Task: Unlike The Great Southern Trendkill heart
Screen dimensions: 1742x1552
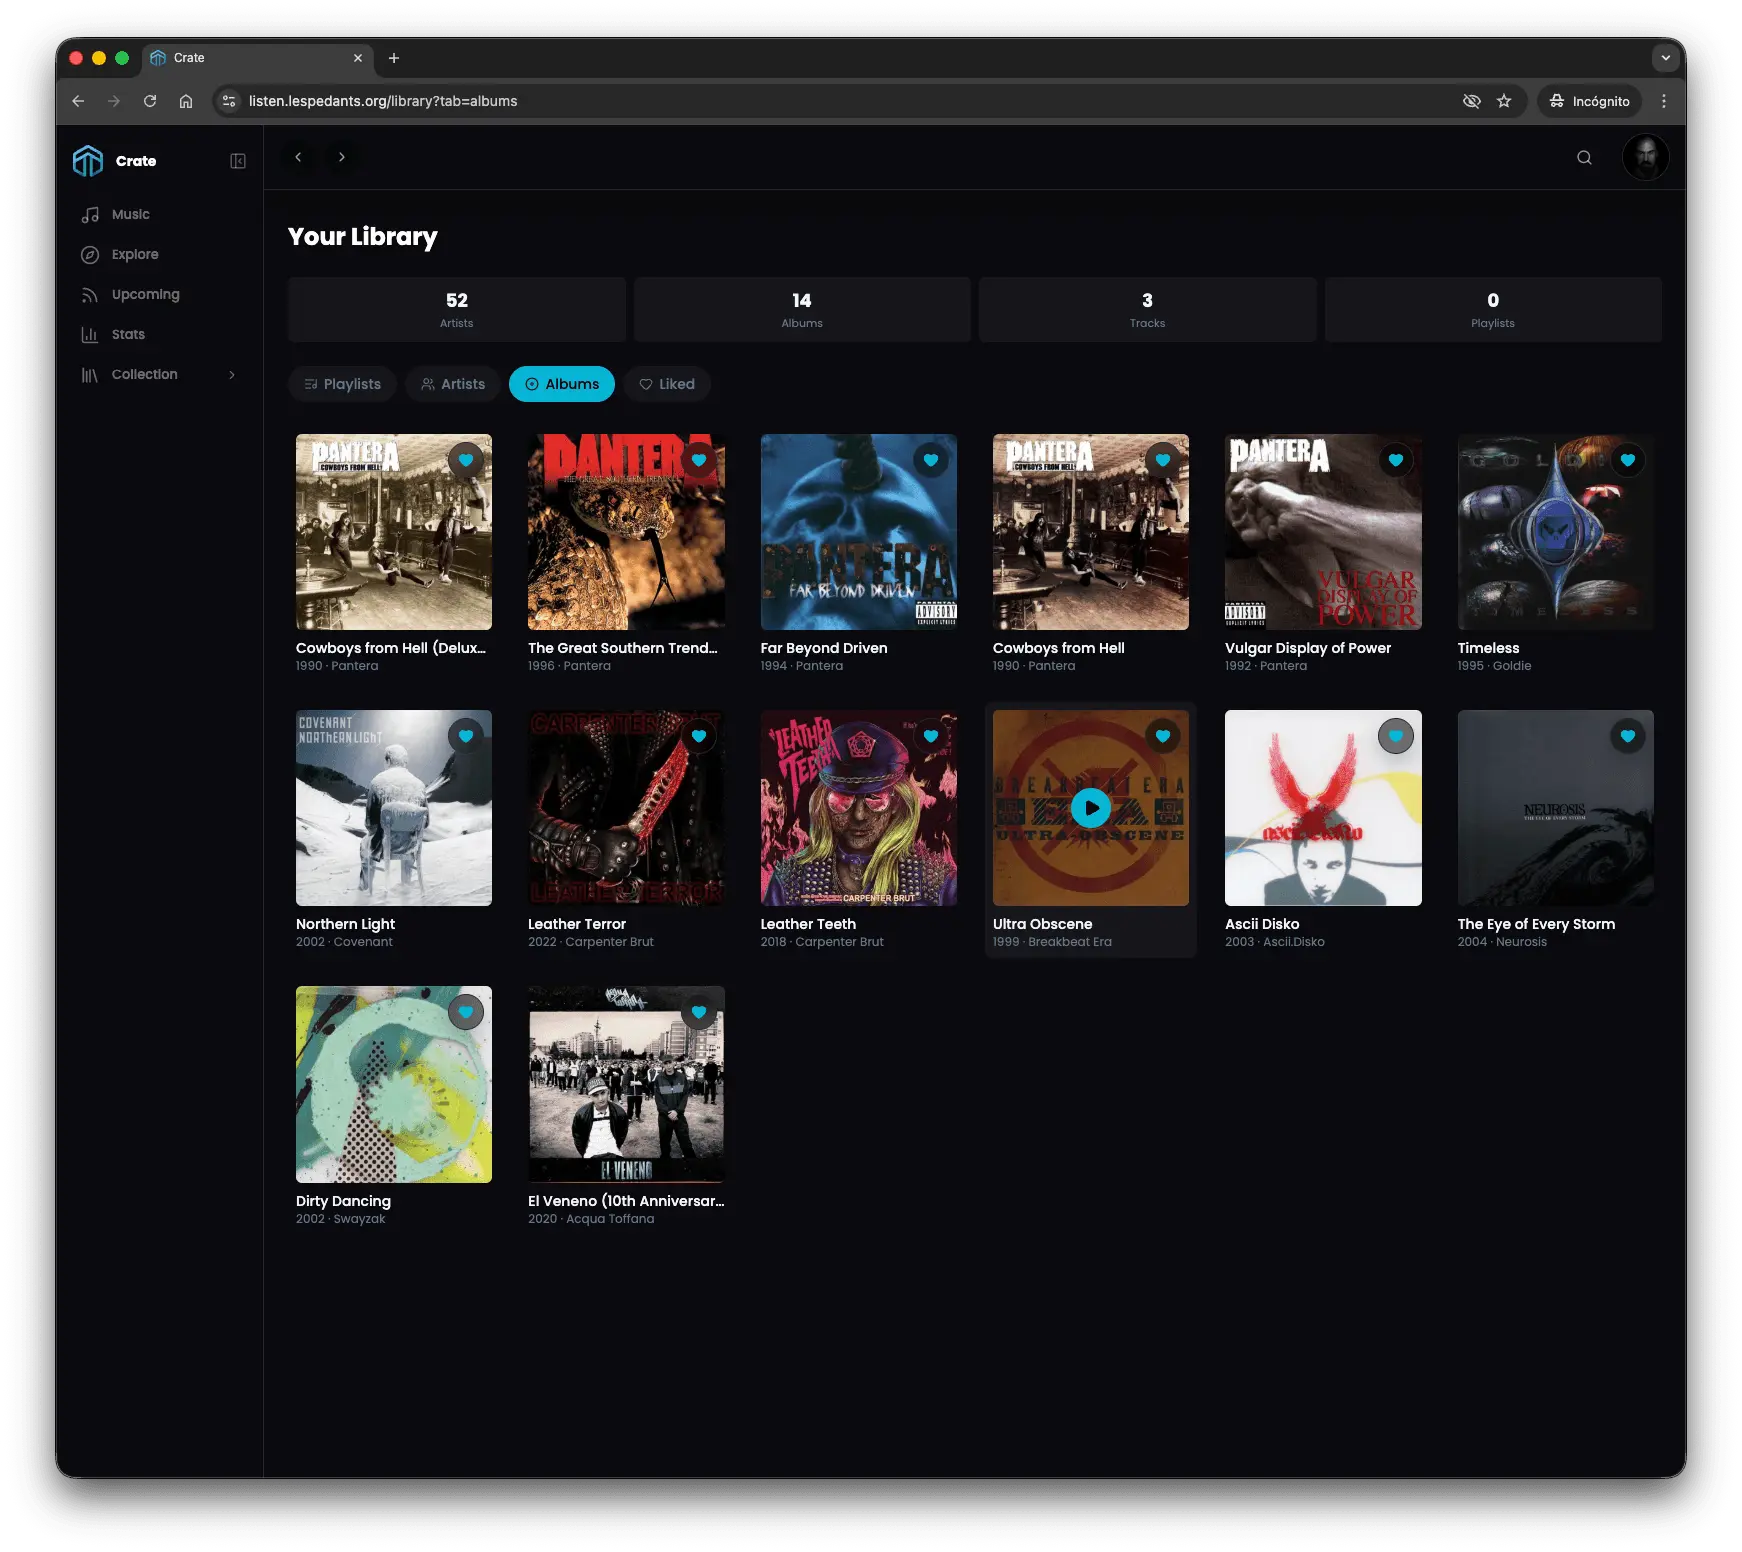Action: (699, 460)
